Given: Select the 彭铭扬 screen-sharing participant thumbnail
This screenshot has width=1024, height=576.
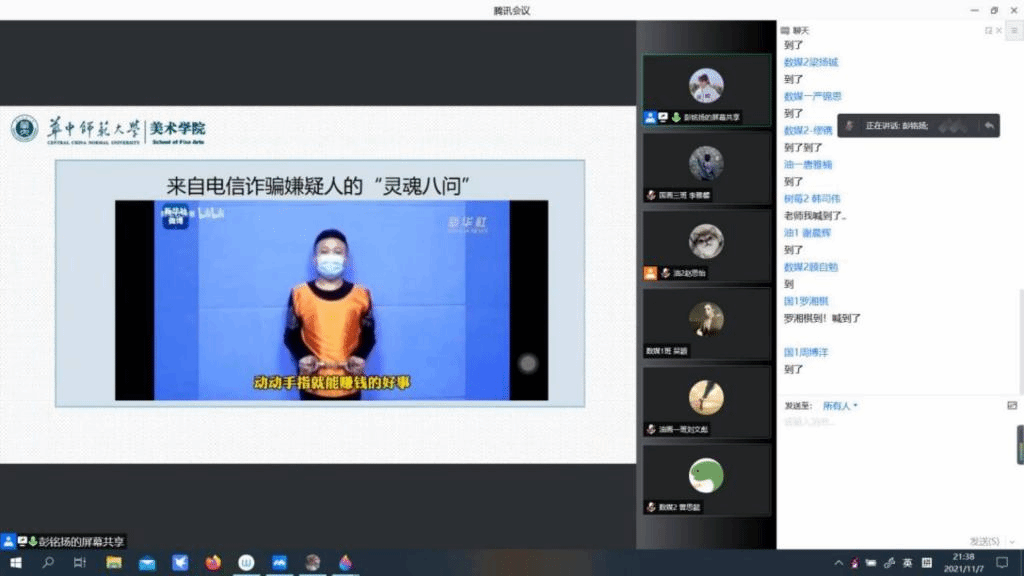Looking at the screenshot, I should 706,89.
